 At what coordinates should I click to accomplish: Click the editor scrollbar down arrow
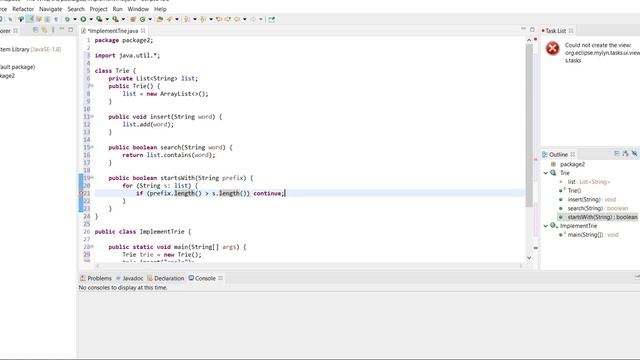(x=529, y=258)
